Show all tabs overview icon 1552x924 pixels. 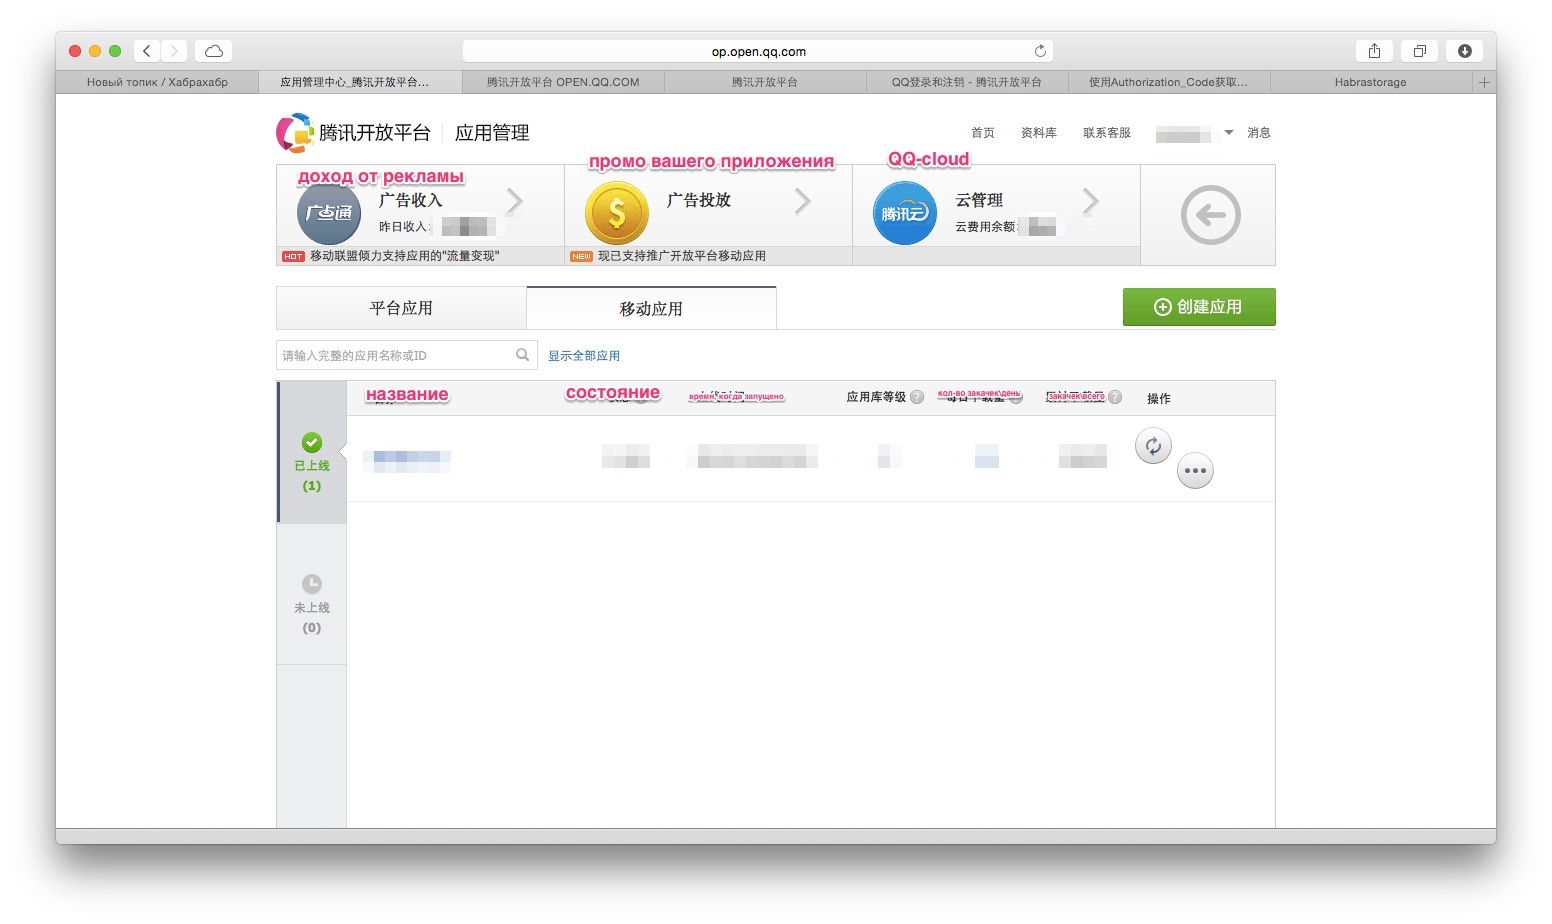pyautogui.click(x=1419, y=51)
